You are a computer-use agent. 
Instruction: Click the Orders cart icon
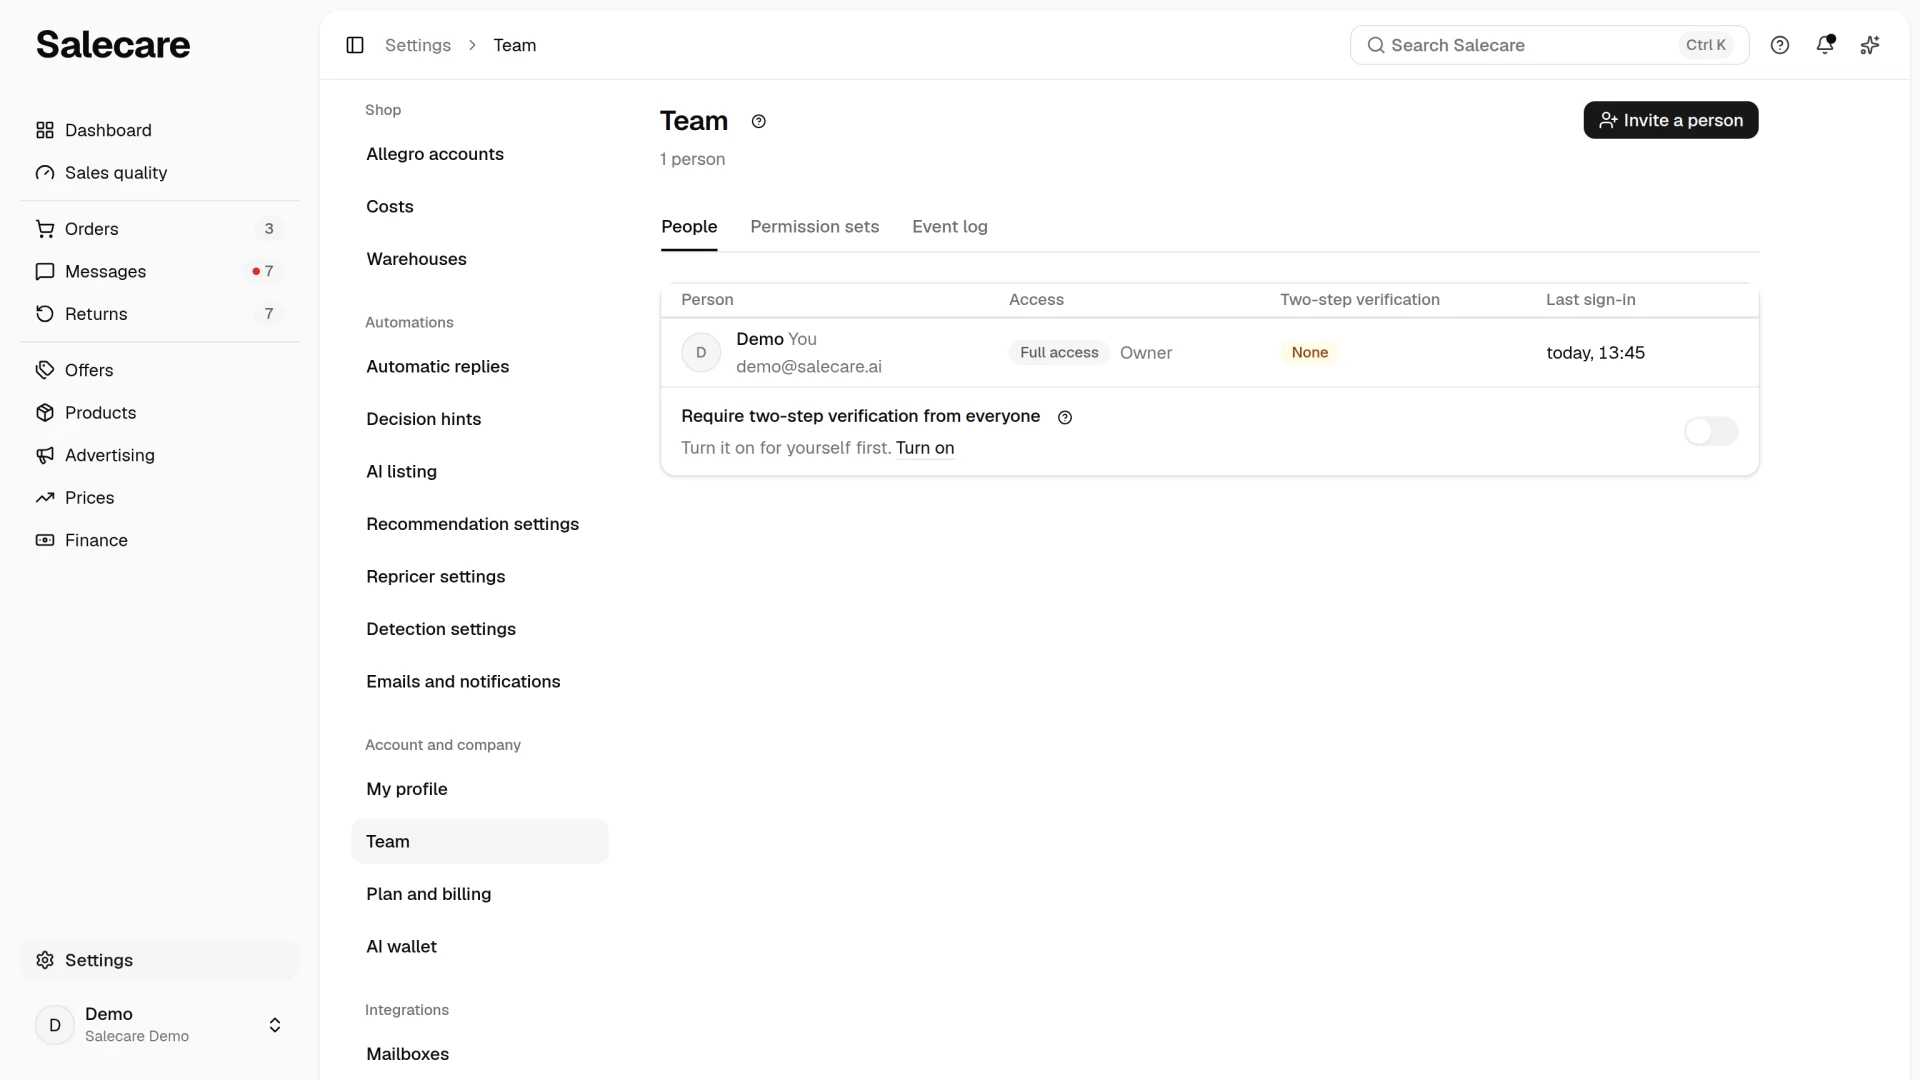[x=45, y=229]
